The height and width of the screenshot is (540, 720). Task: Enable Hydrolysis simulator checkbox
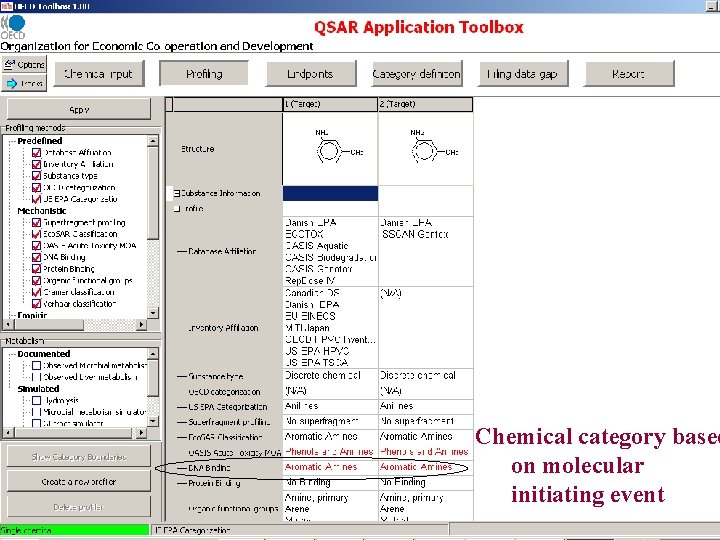pyautogui.click(x=36, y=400)
